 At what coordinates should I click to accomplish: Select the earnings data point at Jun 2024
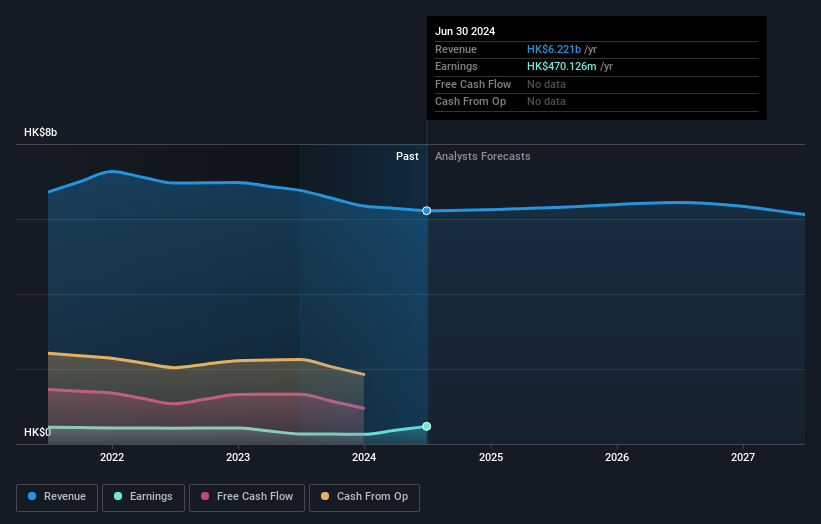click(427, 426)
